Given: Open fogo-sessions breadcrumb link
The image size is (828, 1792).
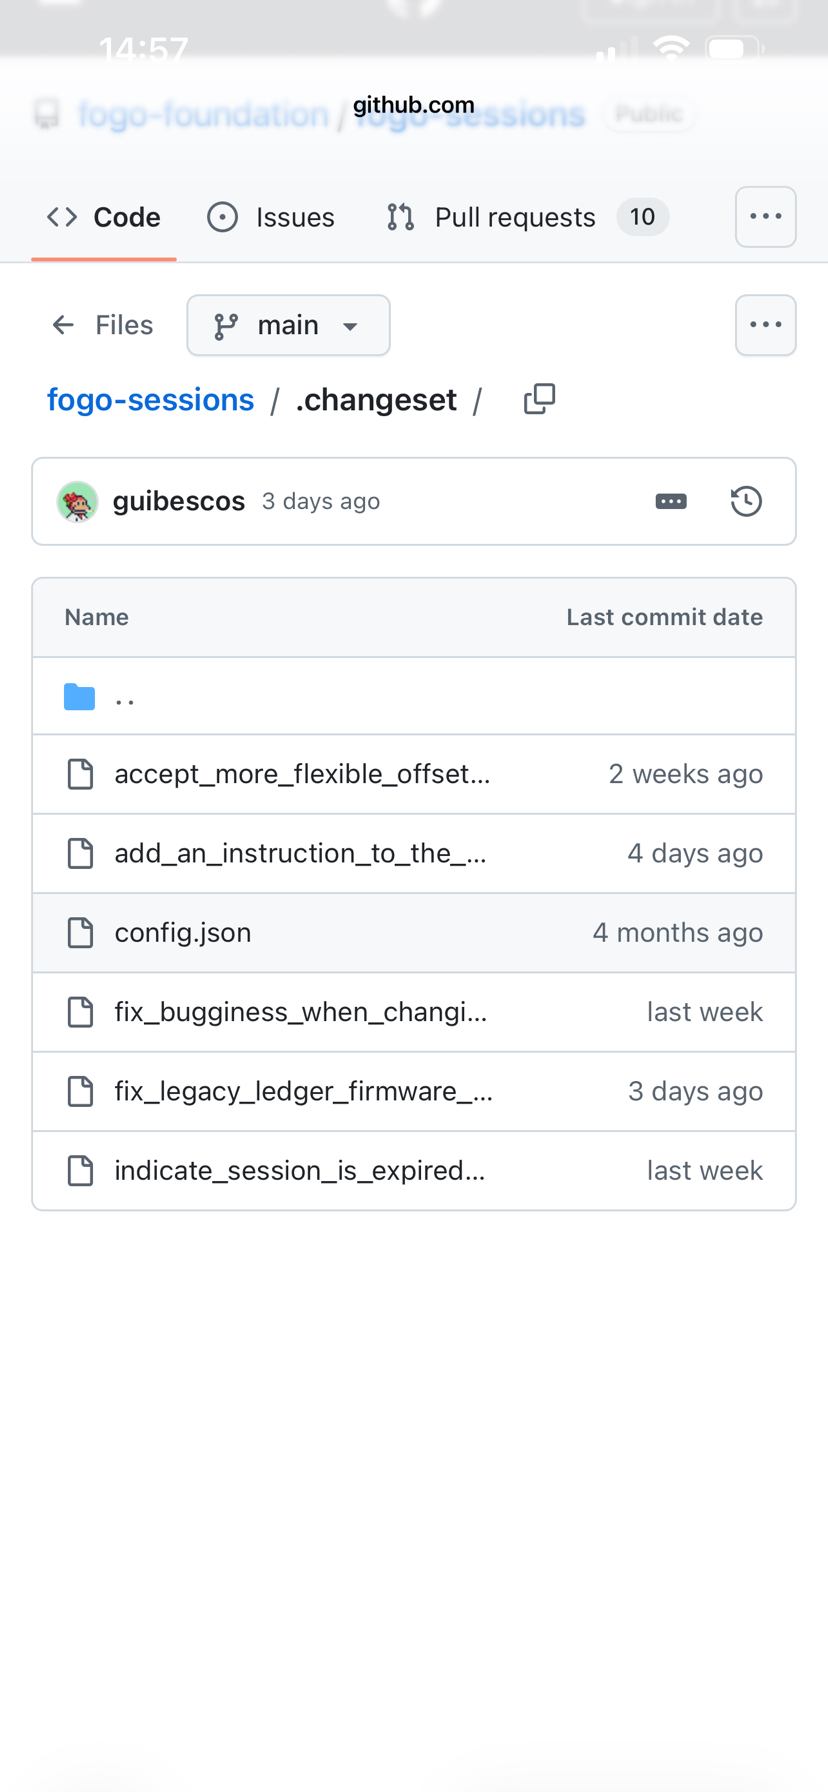Looking at the screenshot, I should pos(151,400).
